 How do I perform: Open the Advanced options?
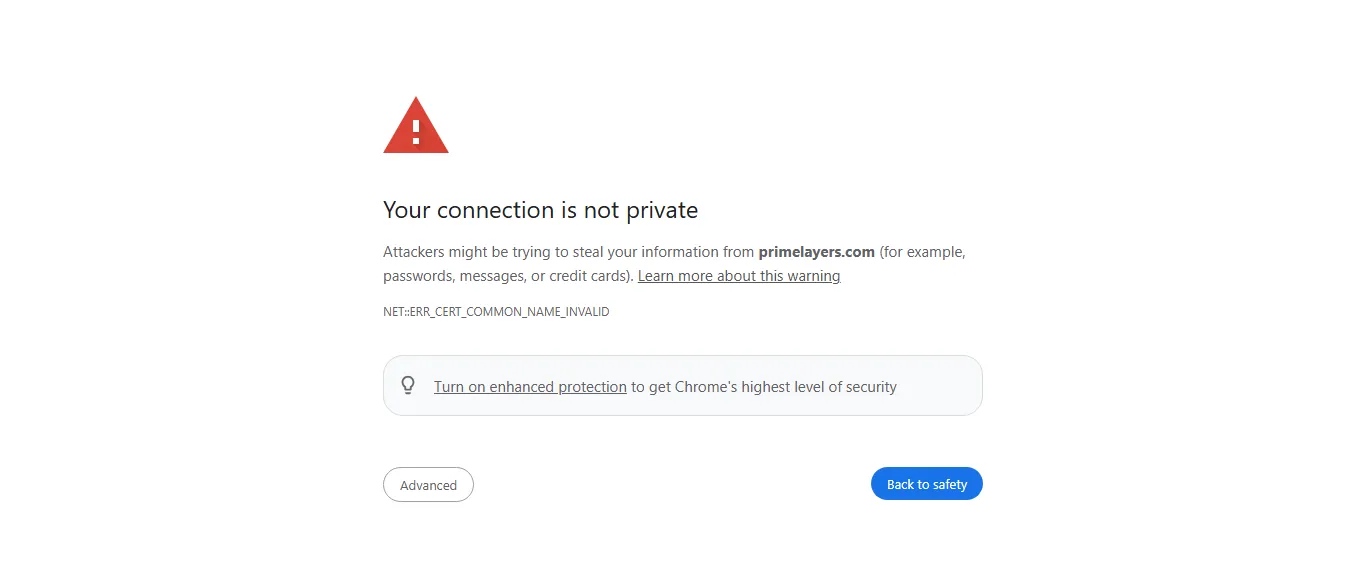point(428,485)
